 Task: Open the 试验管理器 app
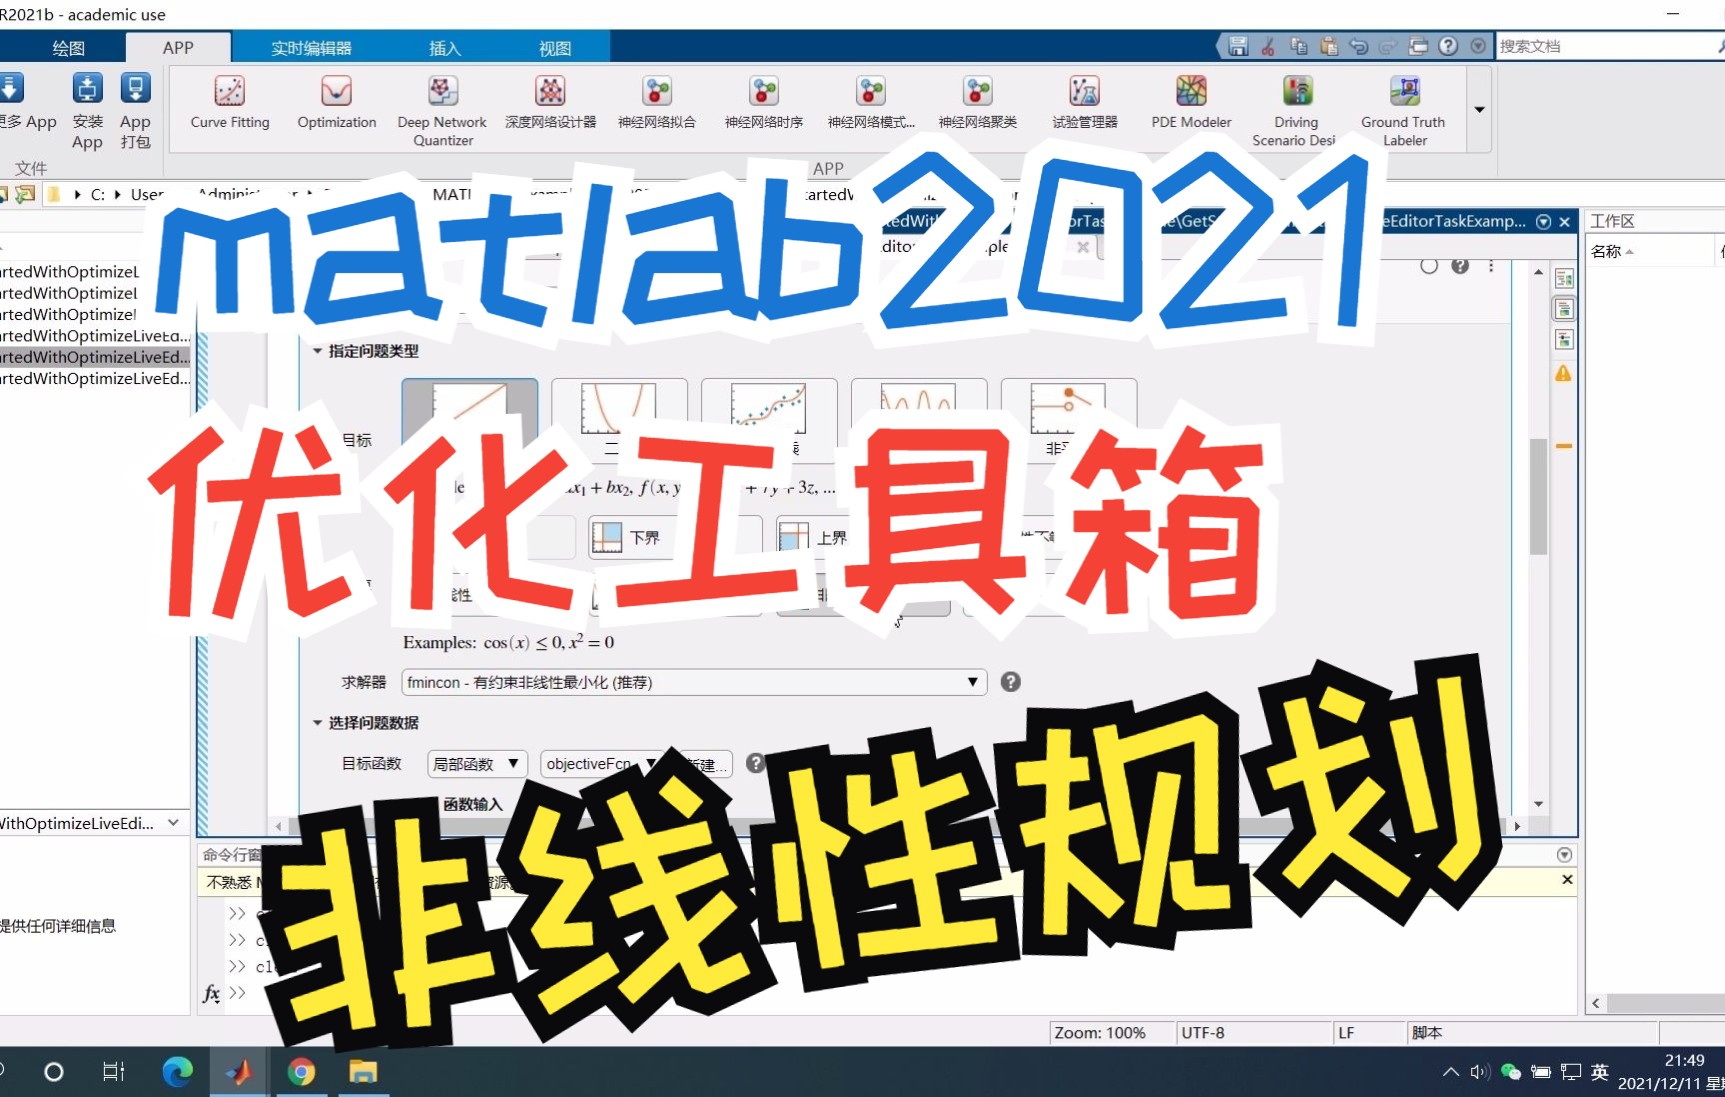coord(1085,103)
